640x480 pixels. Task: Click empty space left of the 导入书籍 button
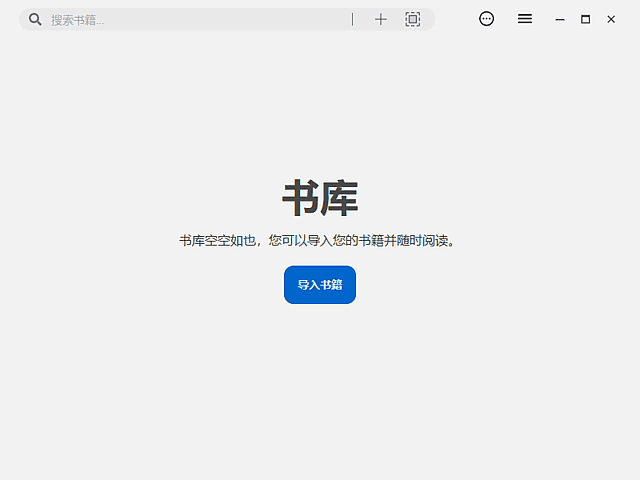180,285
